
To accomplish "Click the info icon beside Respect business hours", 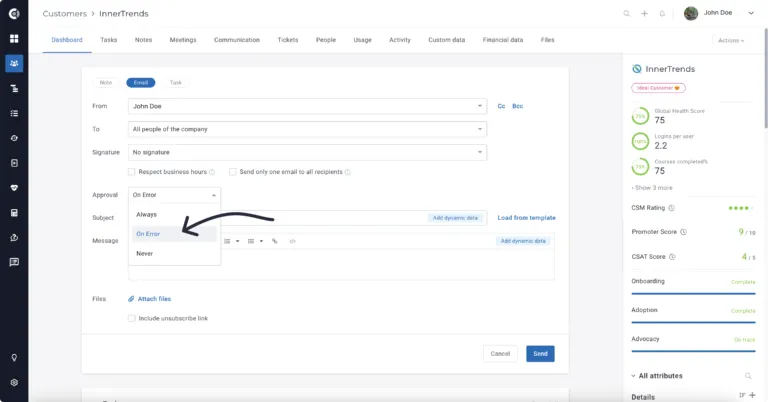I will (x=212, y=172).
